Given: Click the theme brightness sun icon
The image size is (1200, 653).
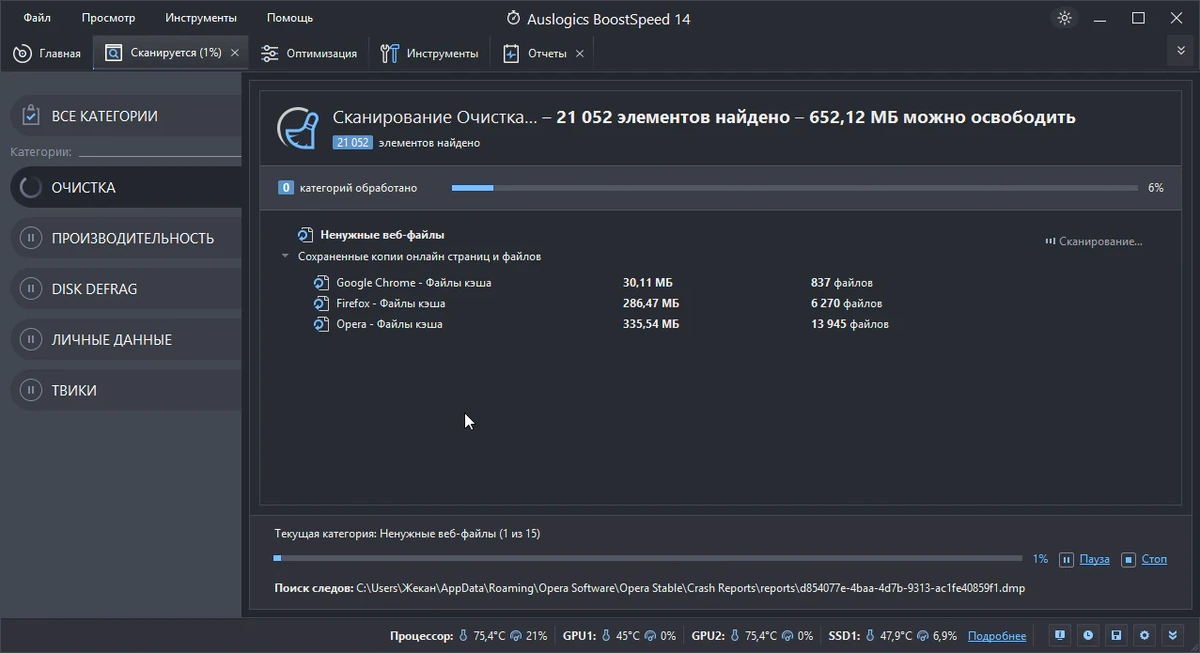Looking at the screenshot, I should point(1064,18).
